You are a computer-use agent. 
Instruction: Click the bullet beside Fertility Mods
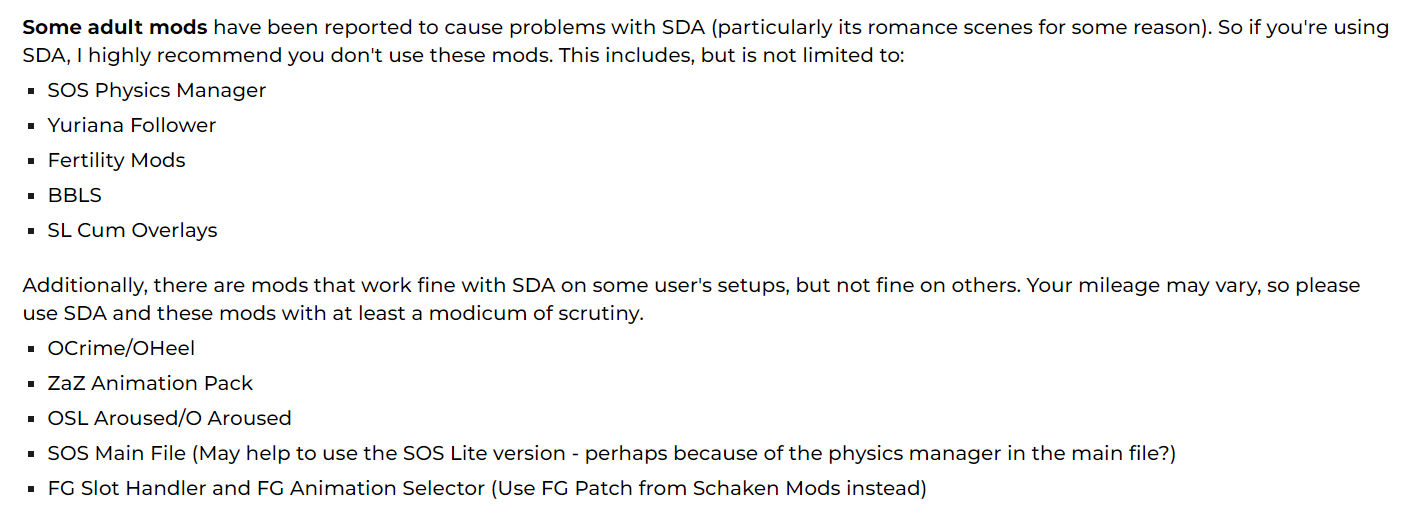coord(32,161)
